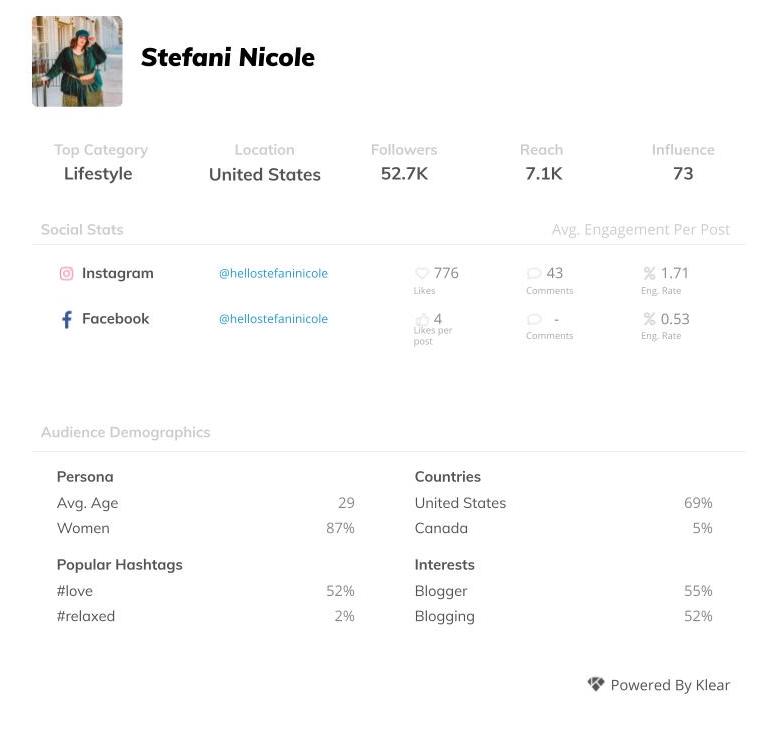Click the Lifestyle top category value

pos(98,174)
